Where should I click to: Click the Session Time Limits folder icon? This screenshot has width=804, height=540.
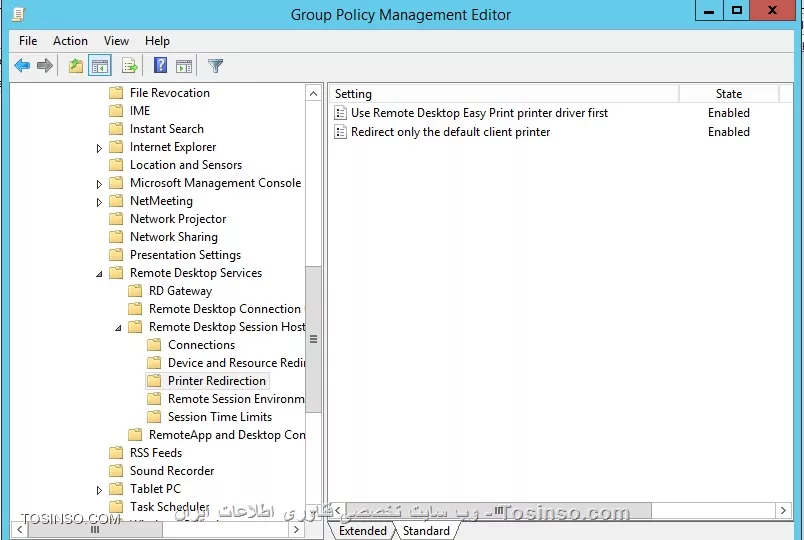[154, 417]
